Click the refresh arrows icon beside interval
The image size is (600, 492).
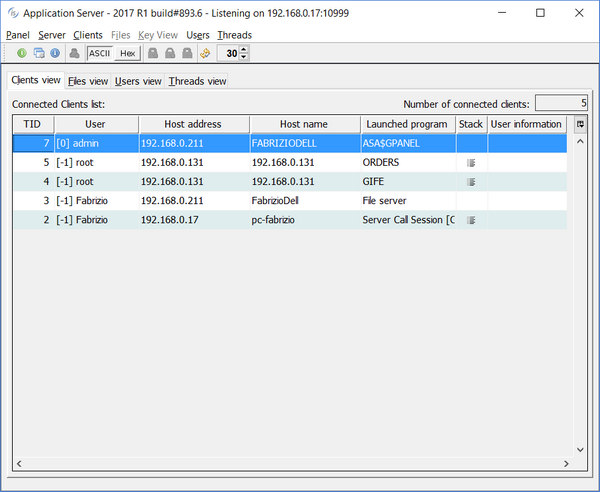[x=205, y=53]
